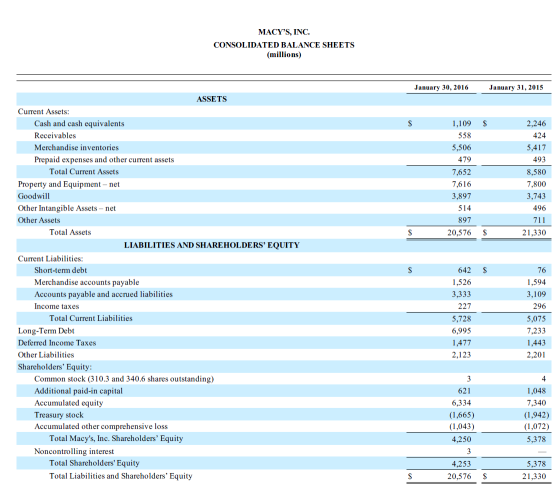Select the Merchandise inventories label
This screenshot has width=560, height=494.
(76, 148)
